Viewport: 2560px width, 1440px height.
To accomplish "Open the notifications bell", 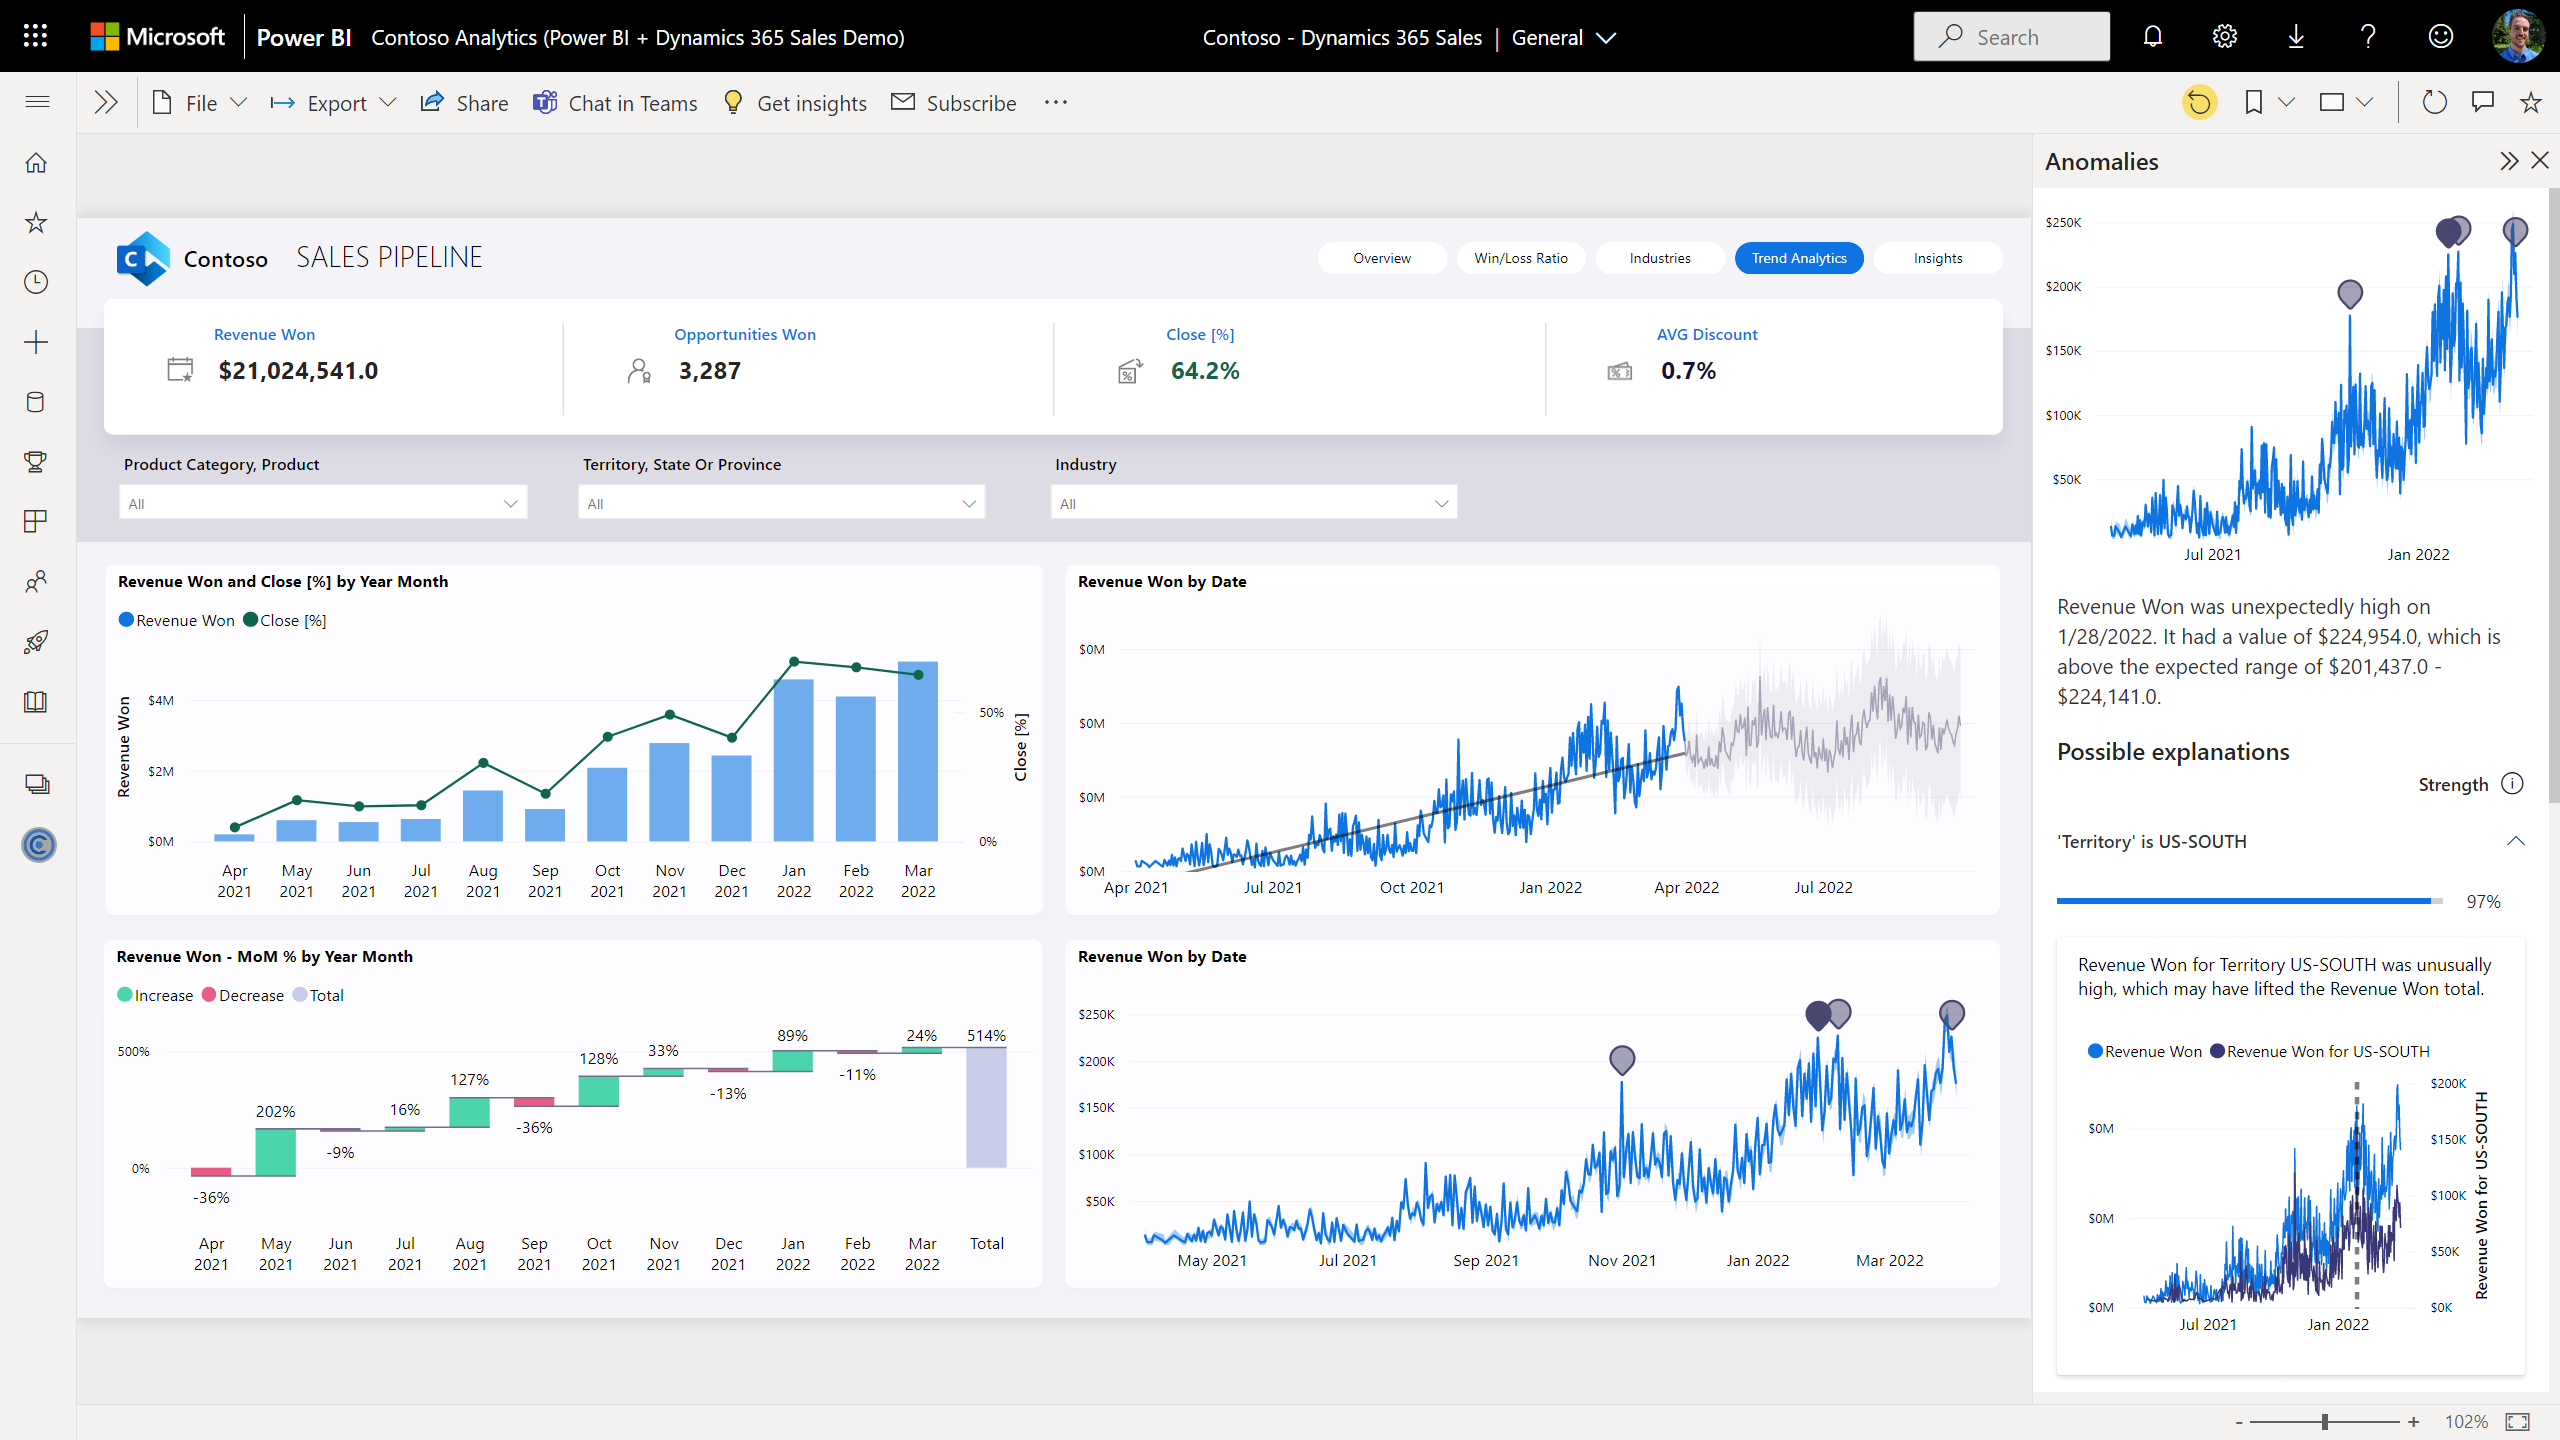I will point(2152,36).
